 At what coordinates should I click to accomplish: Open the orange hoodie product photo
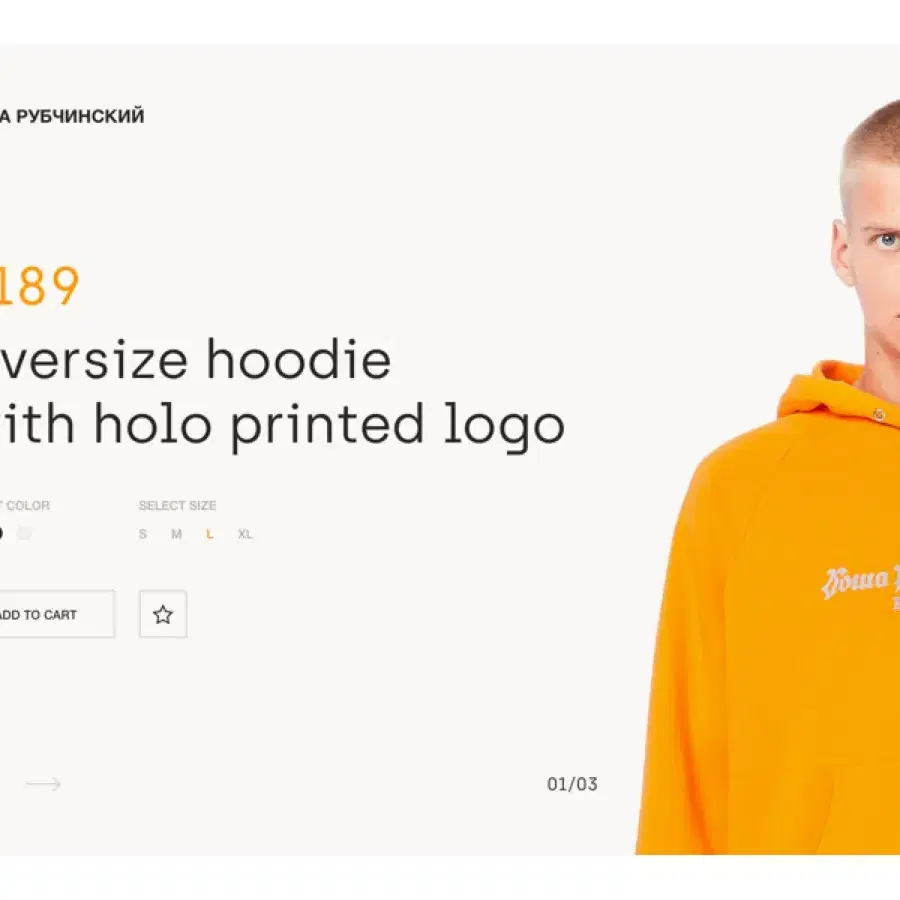[768, 476]
